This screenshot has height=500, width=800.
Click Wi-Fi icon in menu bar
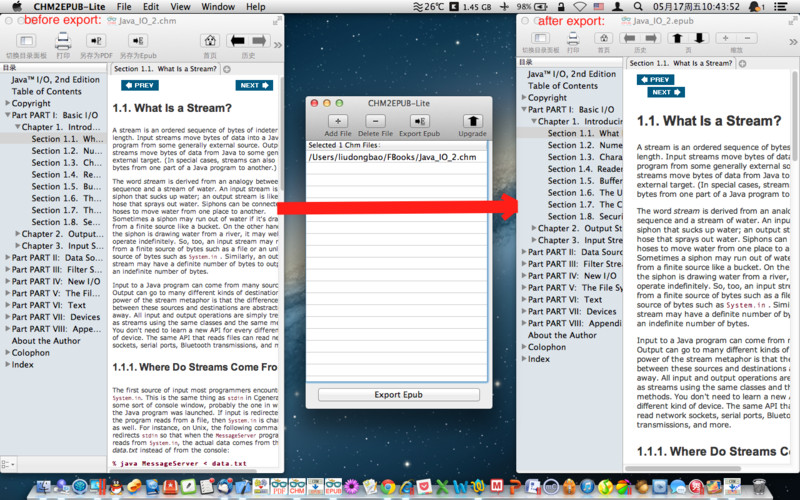coord(580,7)
